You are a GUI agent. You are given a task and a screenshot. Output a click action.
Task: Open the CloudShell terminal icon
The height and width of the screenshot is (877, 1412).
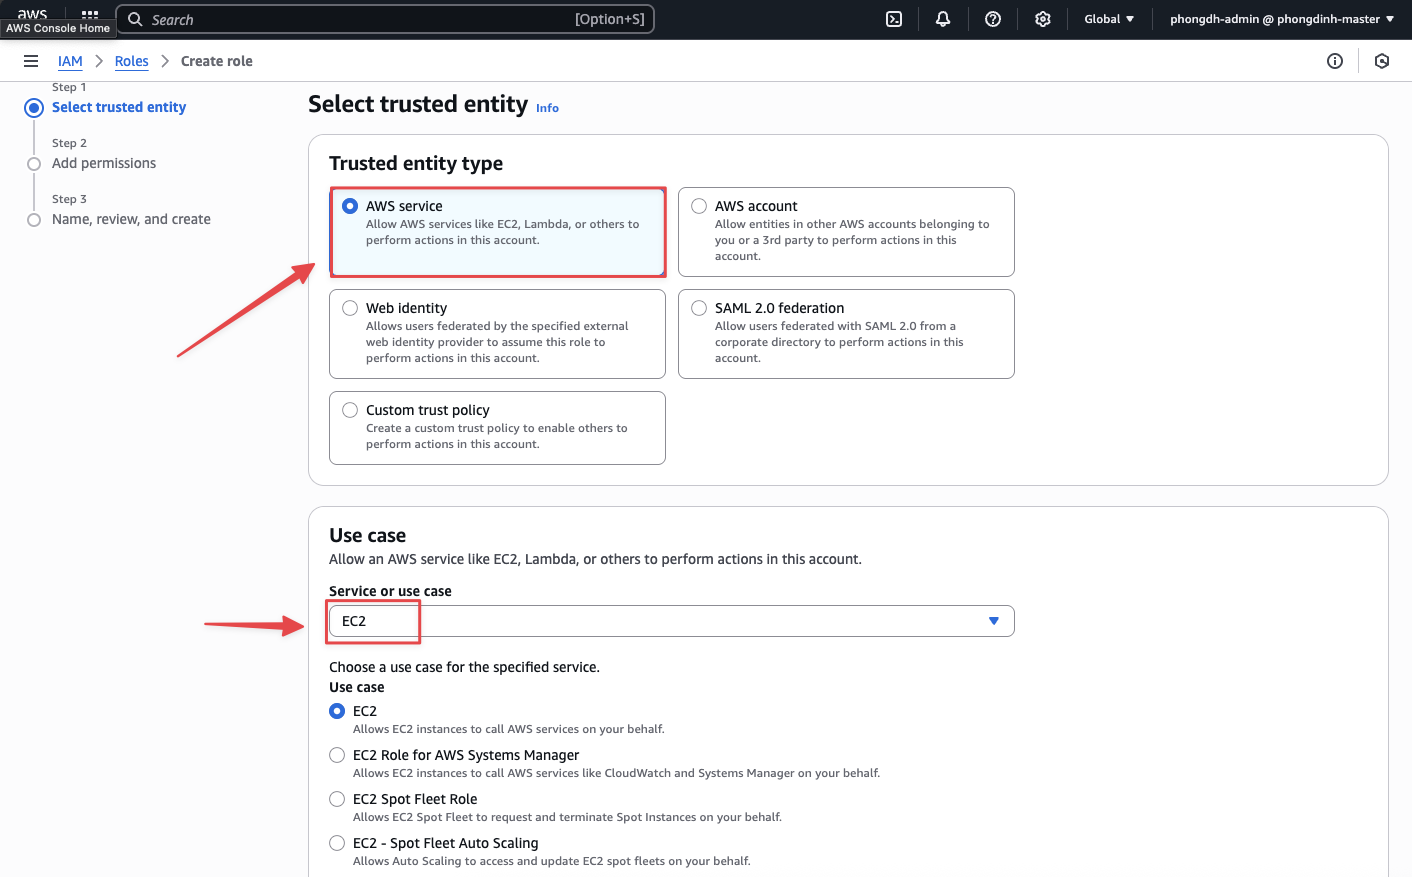click(x=894, y=19)
